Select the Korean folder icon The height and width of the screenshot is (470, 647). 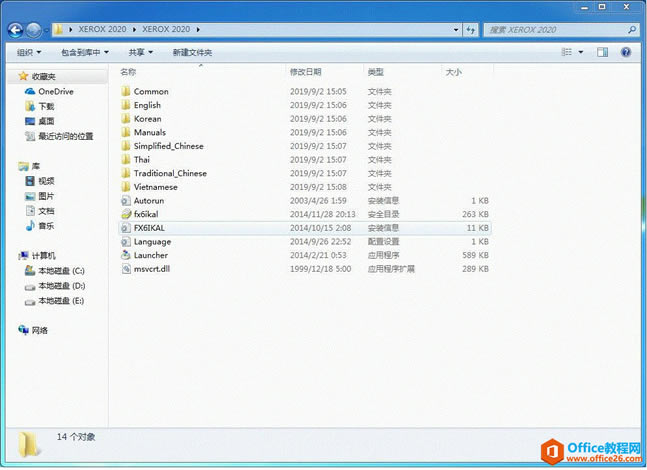click(x=126, y=118)
